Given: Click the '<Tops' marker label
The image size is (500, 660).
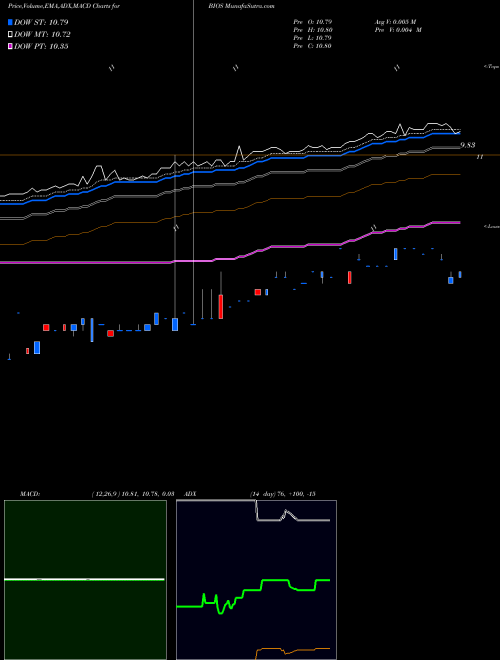Looking at the screenshot, I should tap(491, 67).
